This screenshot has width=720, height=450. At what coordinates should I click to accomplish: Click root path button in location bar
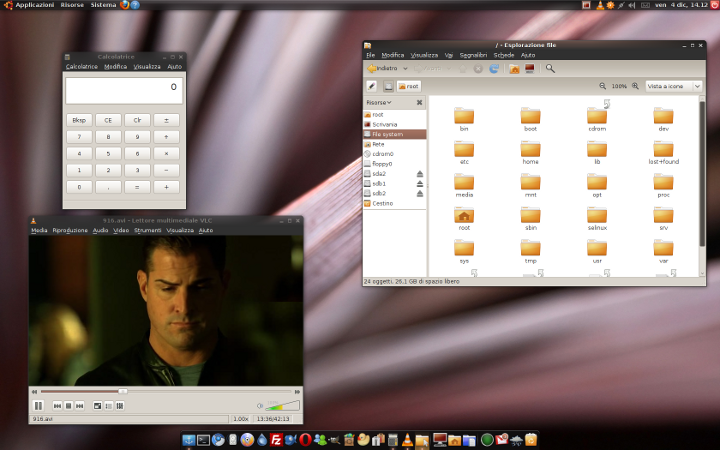click(409, 86)
